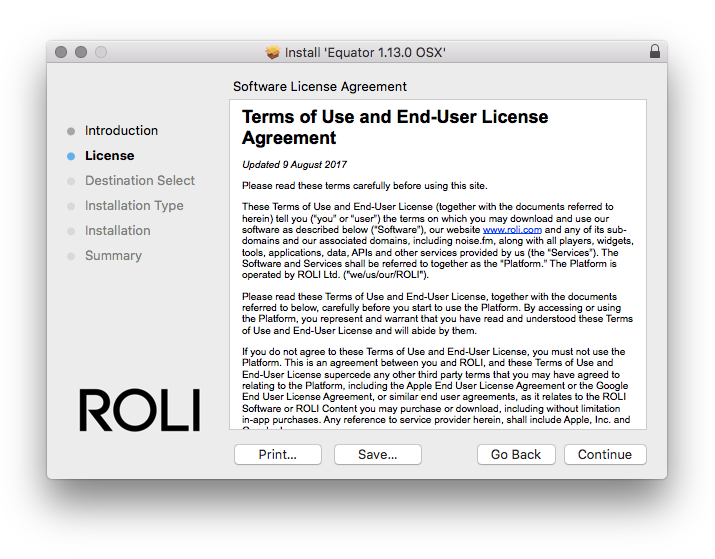
Task: Click 'Please read these terms carefully' line
Action: tap(365, 186)
